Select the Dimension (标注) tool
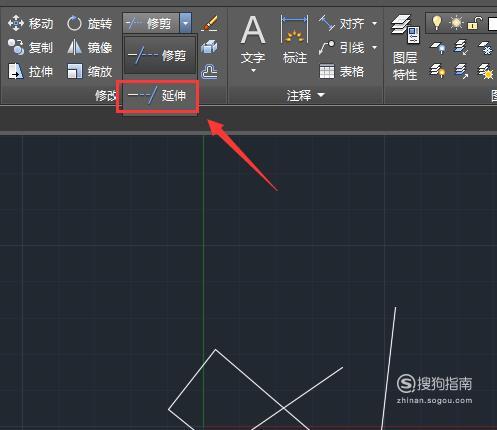The width and height of the screenshot is (497, 430). [x=295, y=40]
